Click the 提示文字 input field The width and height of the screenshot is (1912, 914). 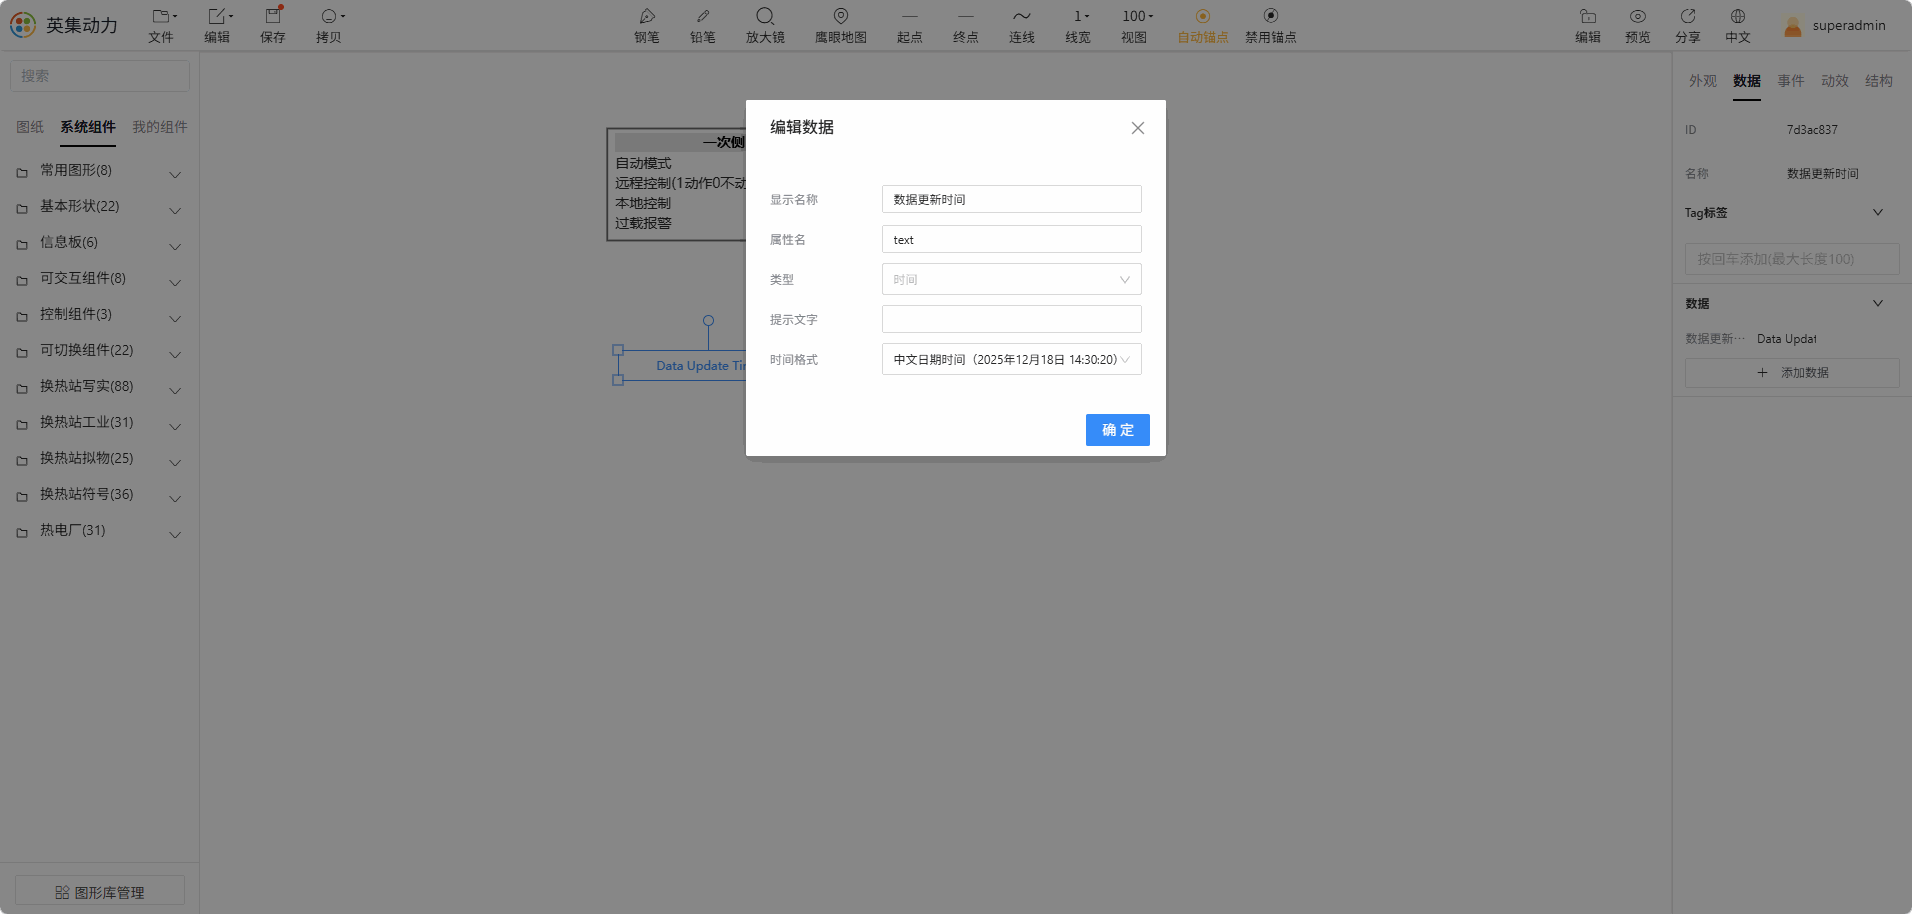(1012, 319)
